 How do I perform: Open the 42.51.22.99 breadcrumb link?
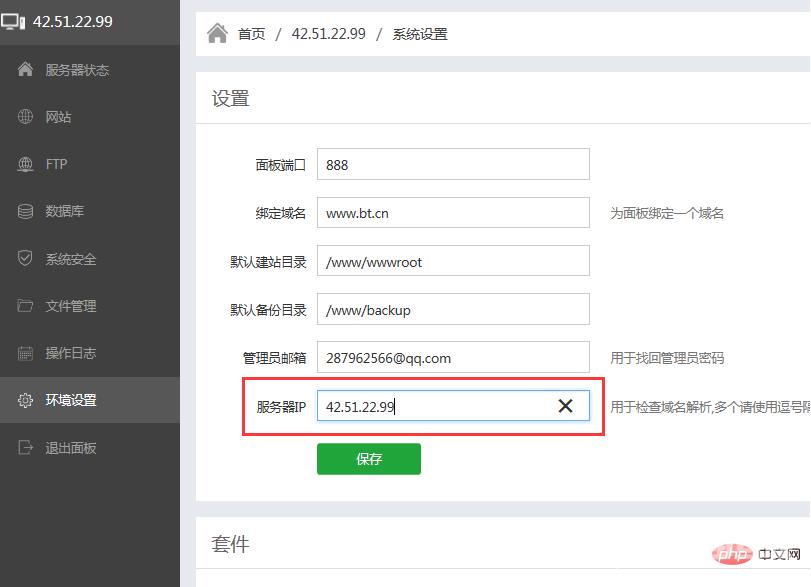pos(328,34)
